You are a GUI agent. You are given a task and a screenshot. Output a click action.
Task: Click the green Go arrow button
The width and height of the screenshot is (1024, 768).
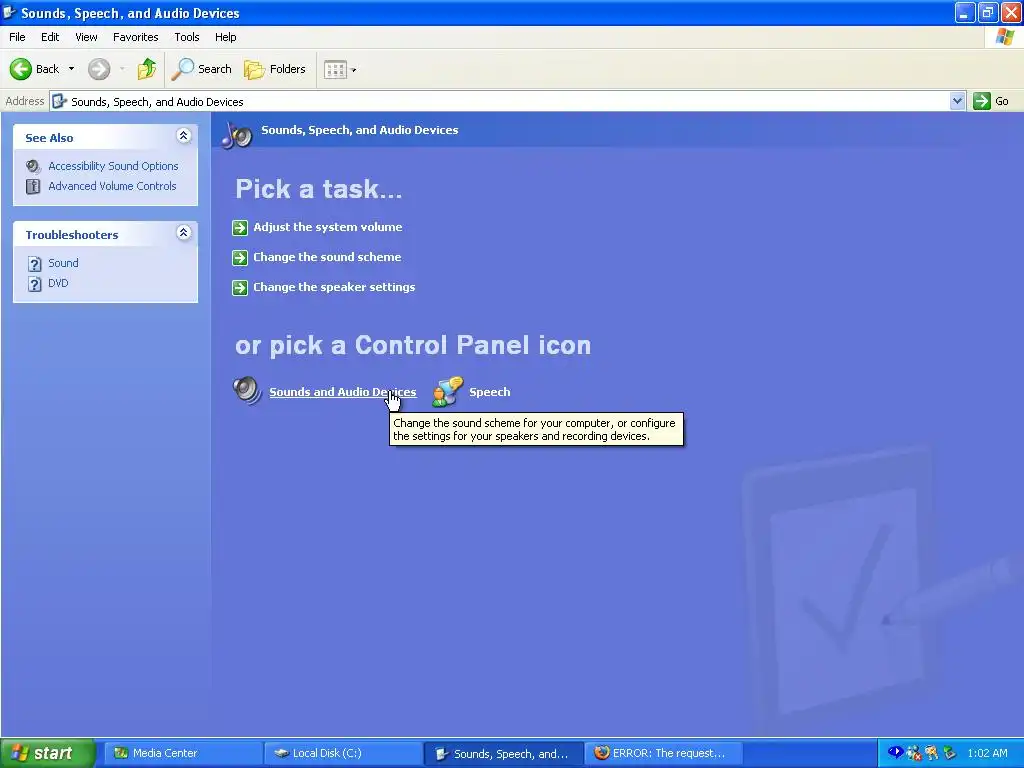pos(982,101)
